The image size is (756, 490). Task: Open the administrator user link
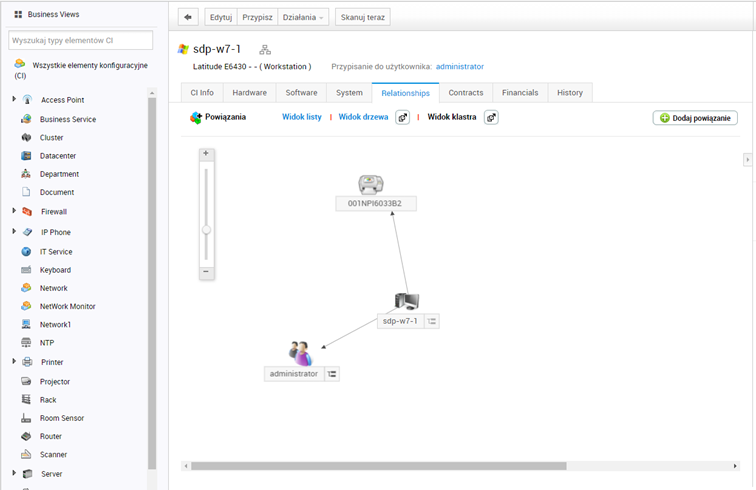point(459,66)
